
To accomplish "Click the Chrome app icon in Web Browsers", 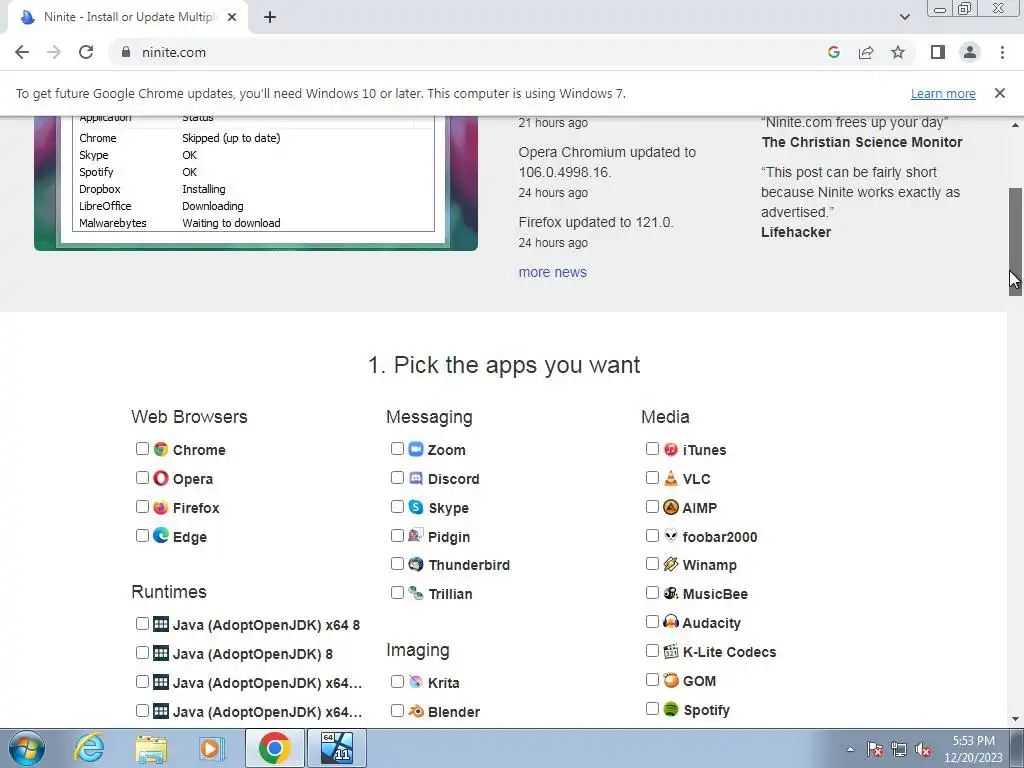I will (x=161, y=449).
